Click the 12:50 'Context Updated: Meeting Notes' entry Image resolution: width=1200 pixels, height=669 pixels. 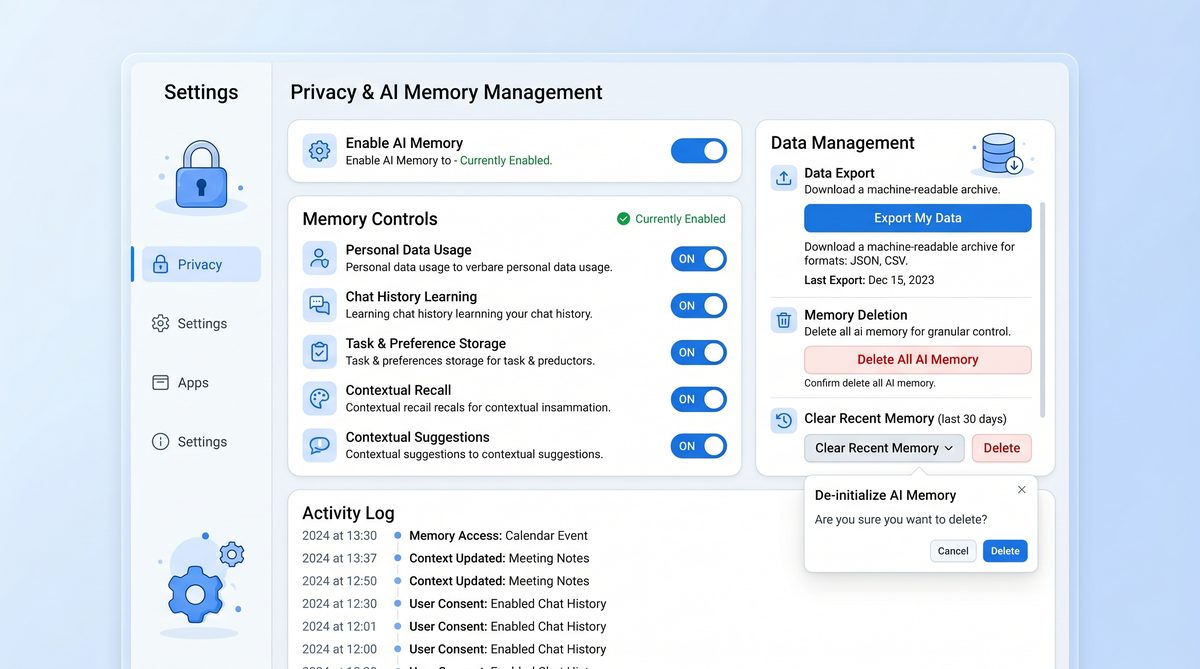click(499, 581)
